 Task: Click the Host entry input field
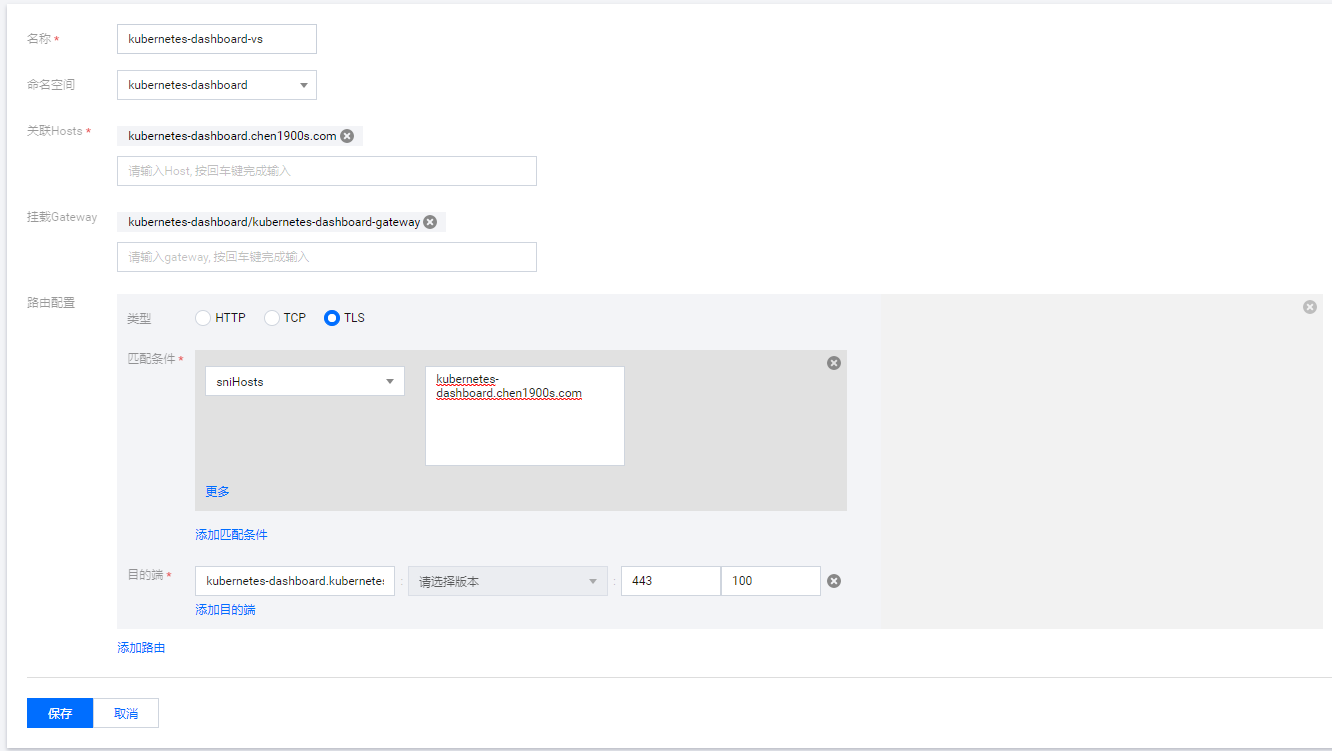point(326,171)
